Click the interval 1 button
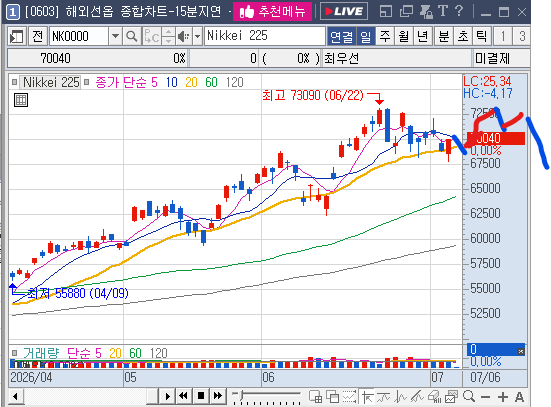This screenshot has width=551, height=407. 503,36
